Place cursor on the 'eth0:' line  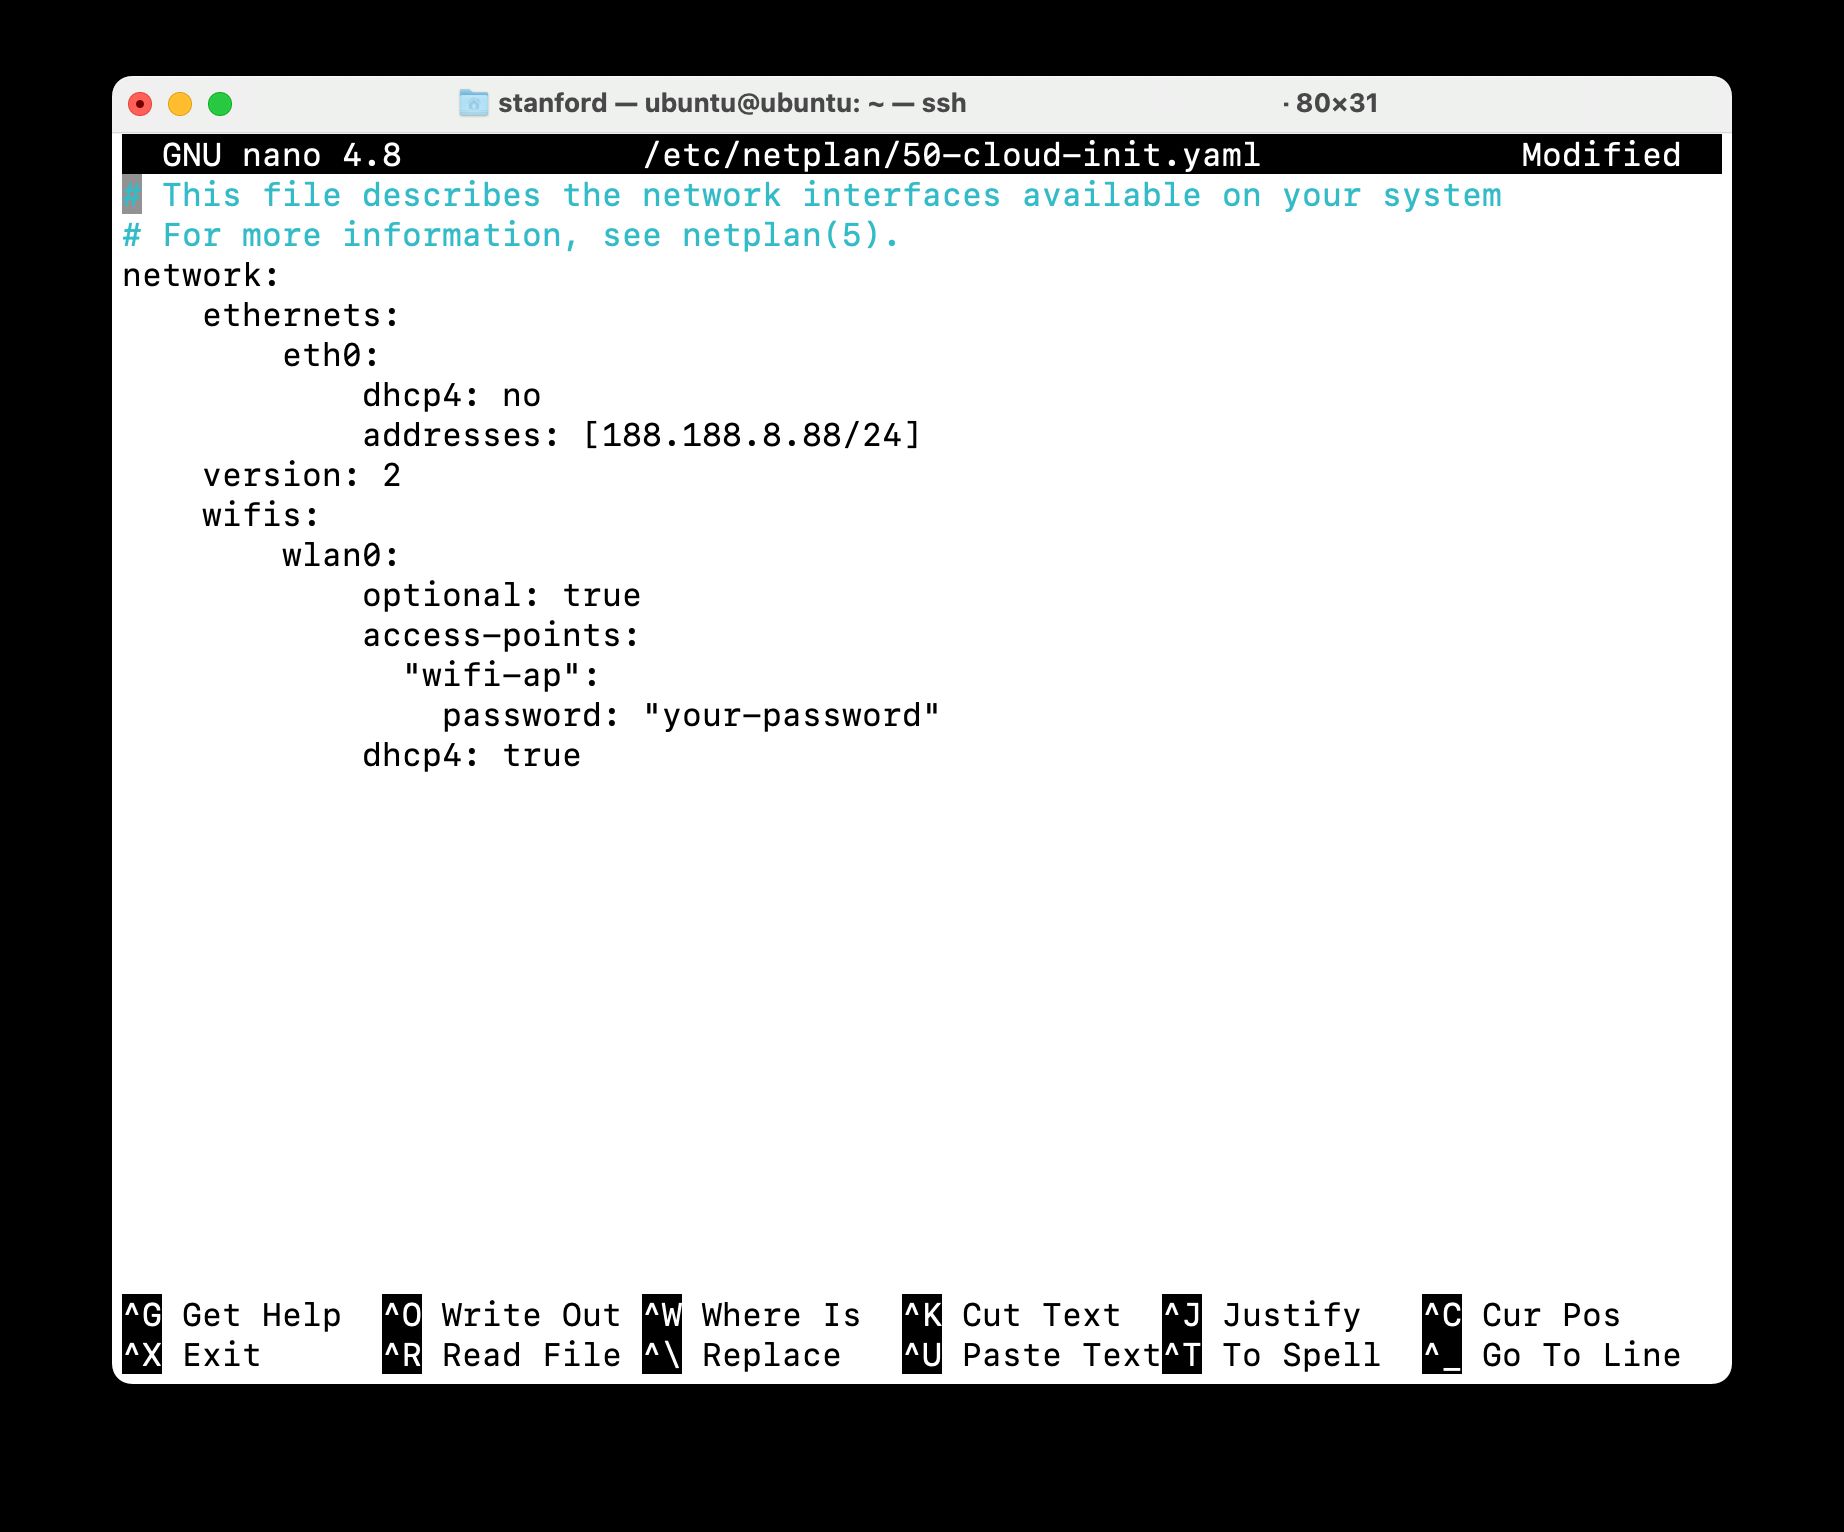[x=331, y=355]
